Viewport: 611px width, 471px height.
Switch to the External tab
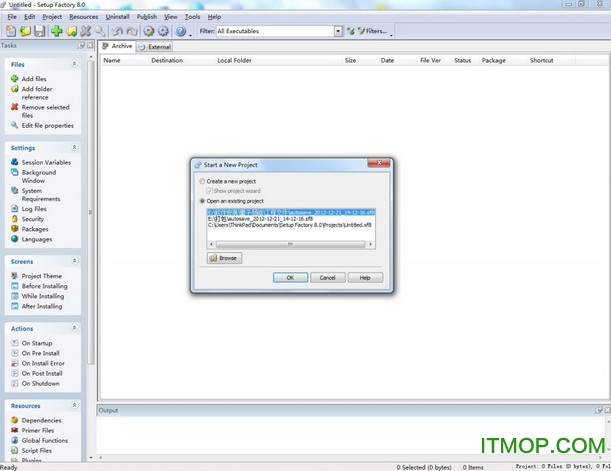tap(155, 47)
